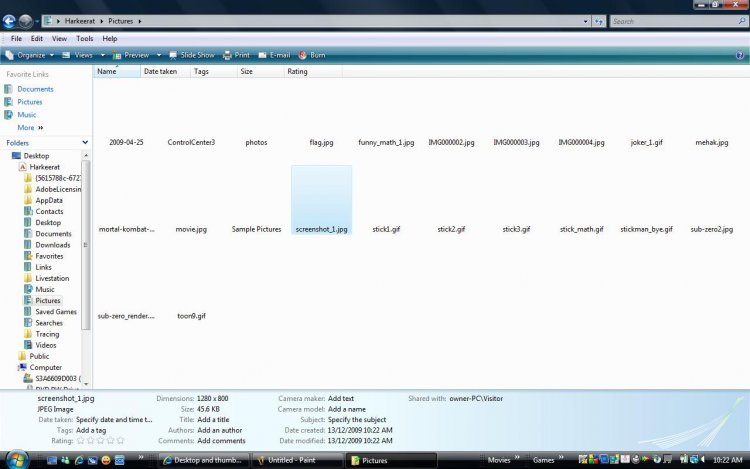Start Slide Show from the toolbar
The width and height of the screenshot is (750, 469).
tap(172, 55)
